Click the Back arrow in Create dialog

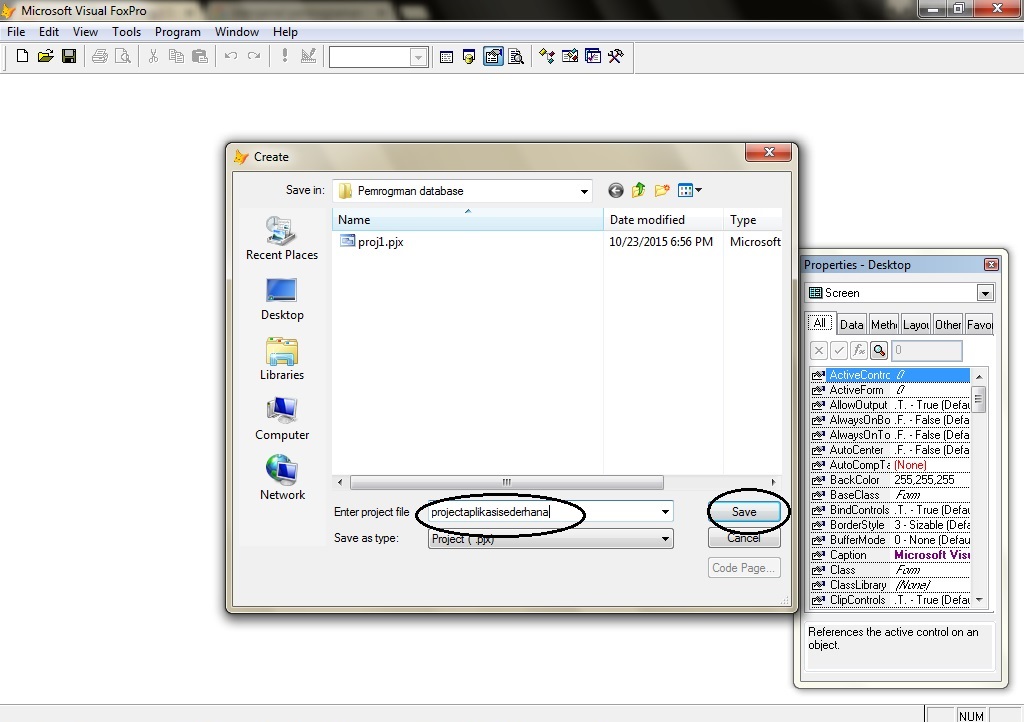[x=615, y=191]
